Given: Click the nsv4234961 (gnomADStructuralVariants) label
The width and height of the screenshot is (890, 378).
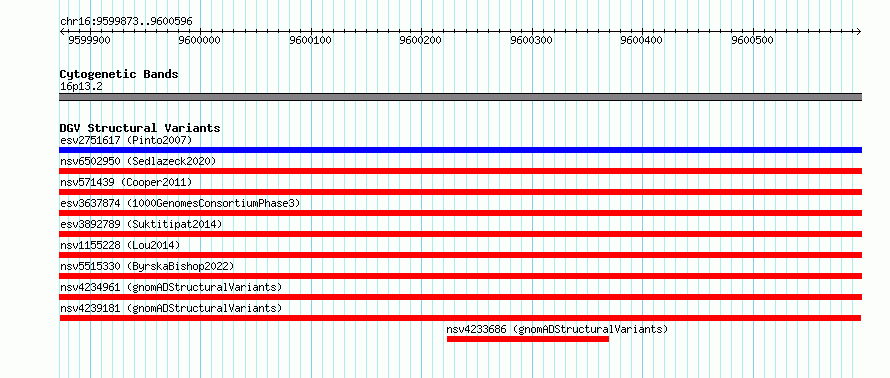Looking at the screenshot, I should point(171,287).
